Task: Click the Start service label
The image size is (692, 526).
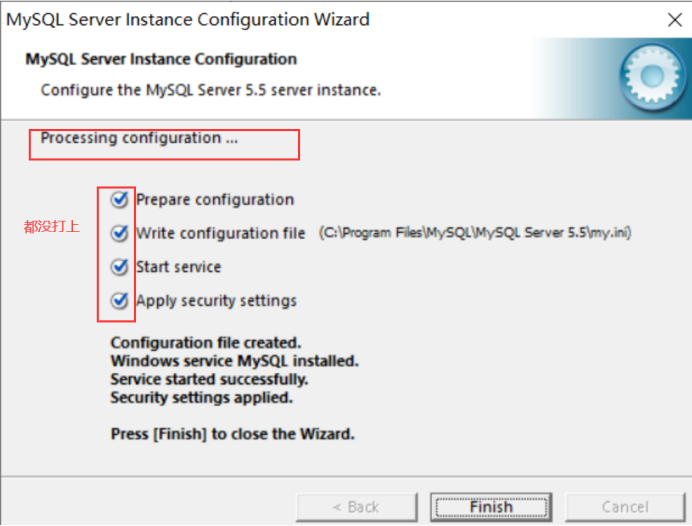Action: 179,267
